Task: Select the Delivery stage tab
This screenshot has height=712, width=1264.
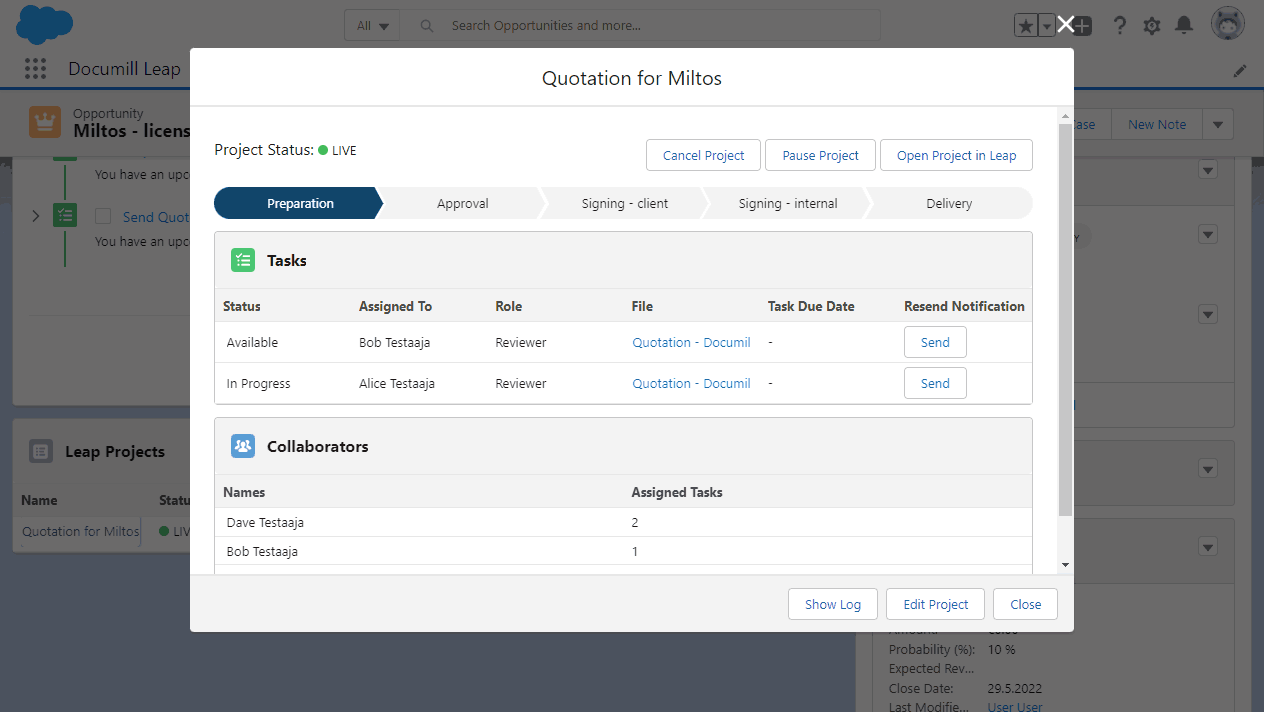Action: click(x=948, y=202)
